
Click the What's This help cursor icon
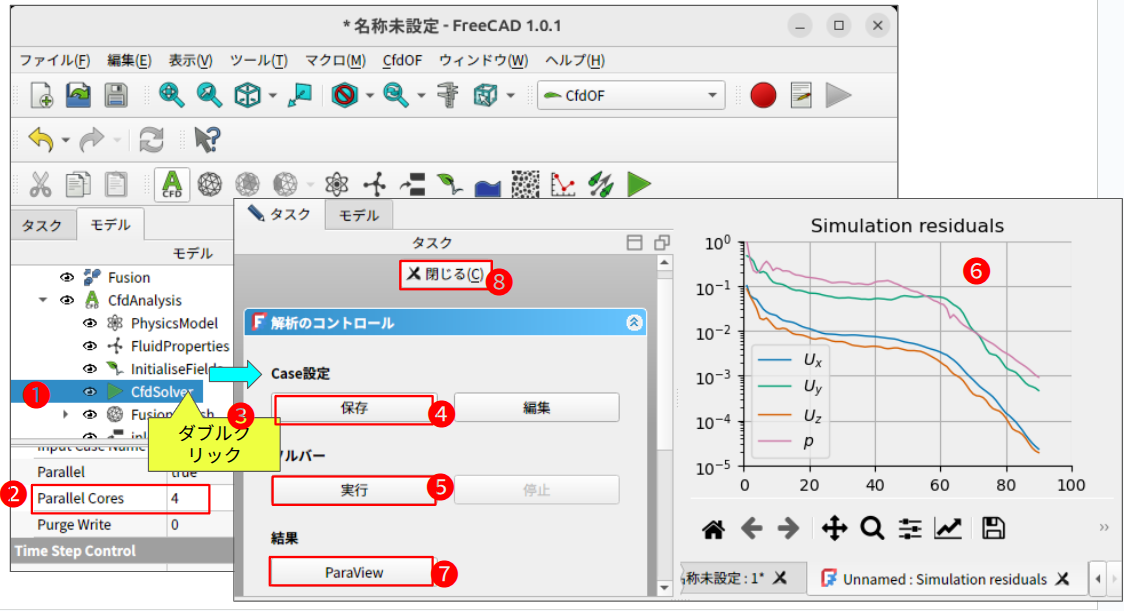click(x=207, y=140)
